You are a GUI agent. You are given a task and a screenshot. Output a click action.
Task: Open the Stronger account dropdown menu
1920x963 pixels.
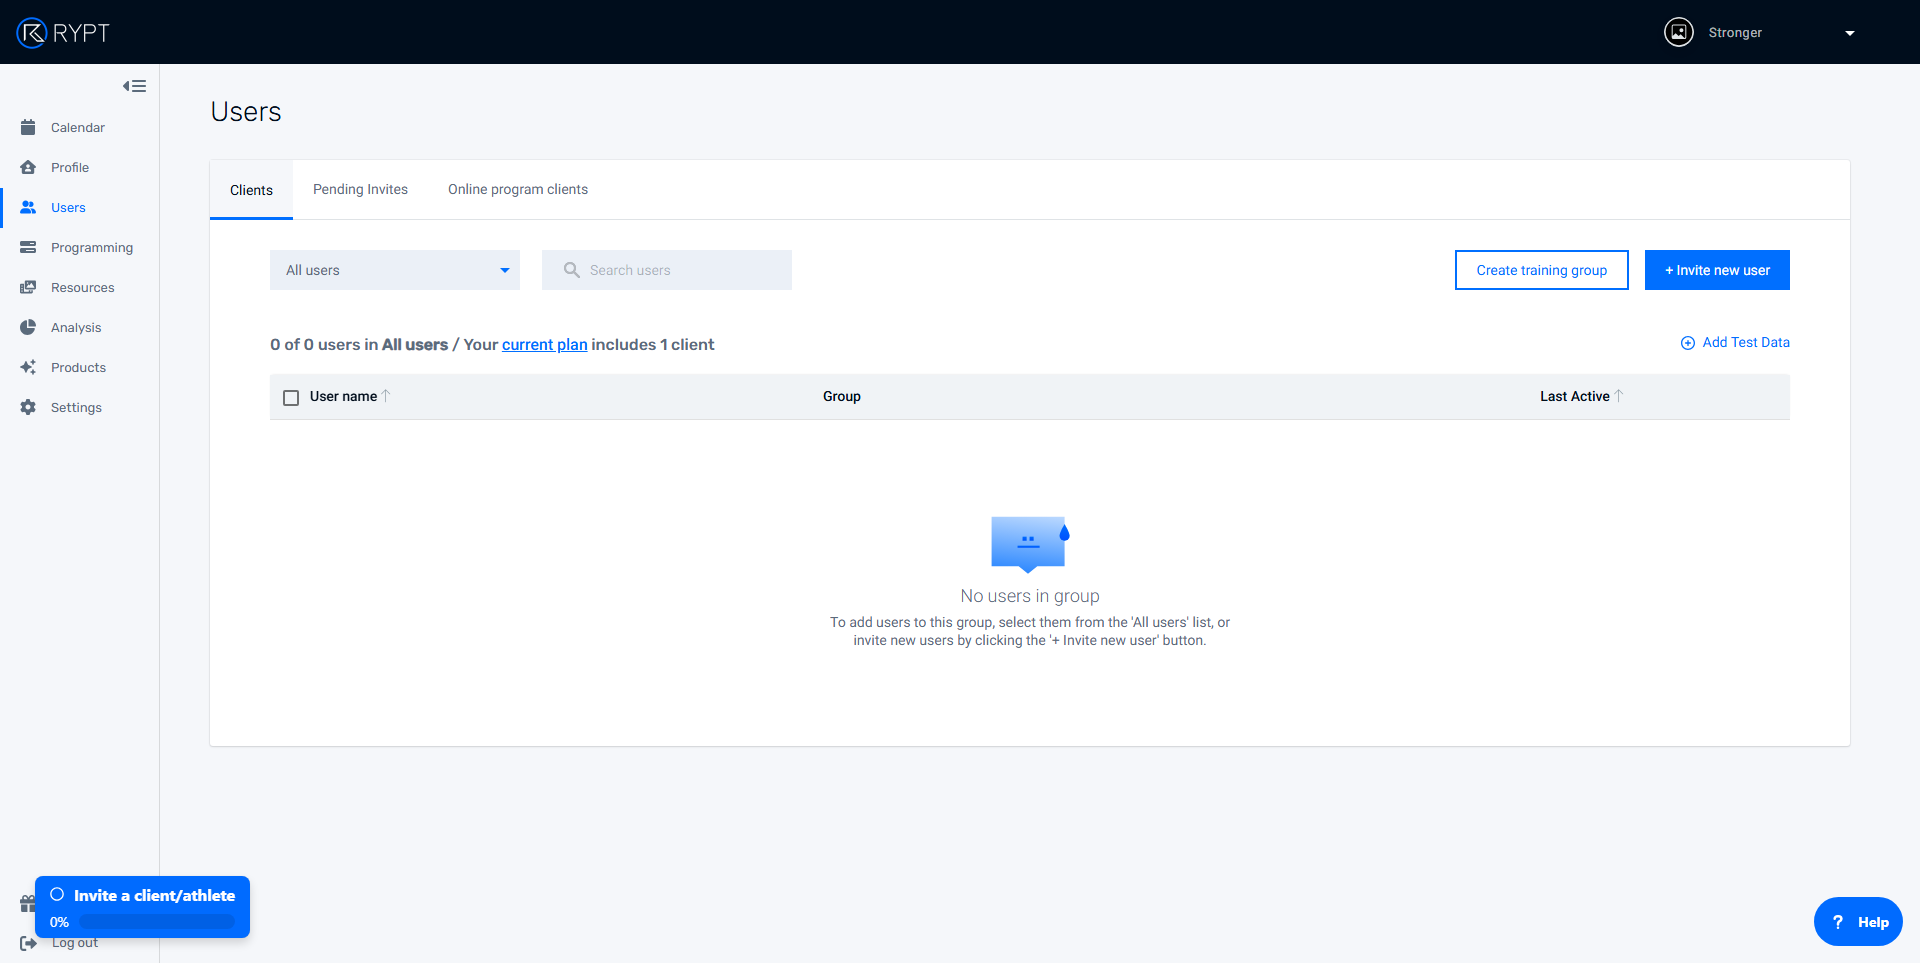click(x=1849, y=33)
